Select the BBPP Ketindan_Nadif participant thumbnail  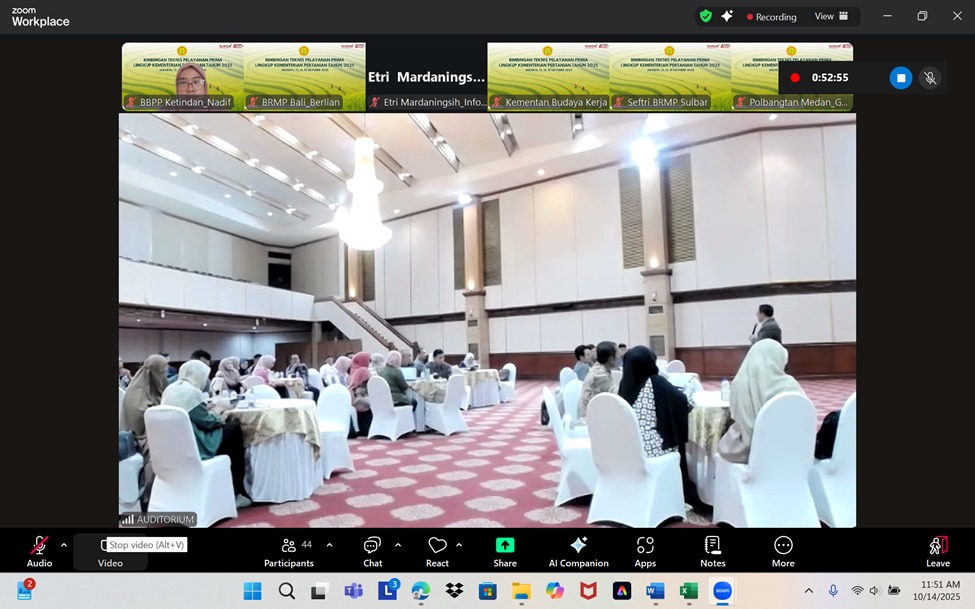183,77
